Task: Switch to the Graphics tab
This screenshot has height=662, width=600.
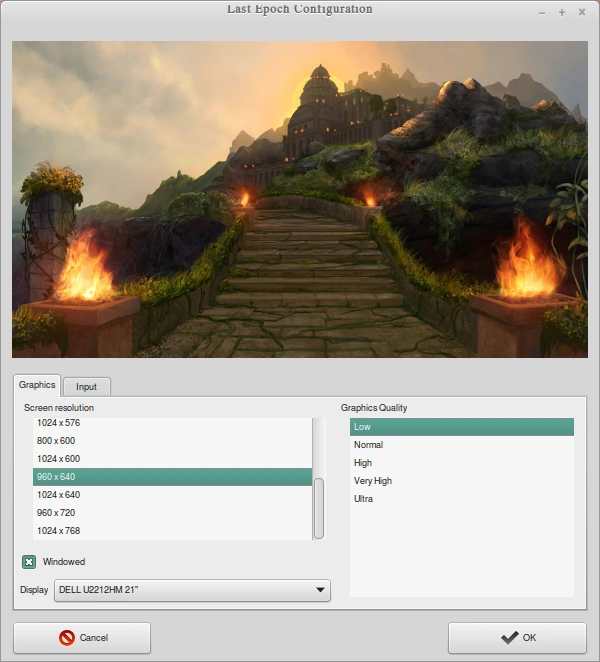Action: click(x=37, y=385)
